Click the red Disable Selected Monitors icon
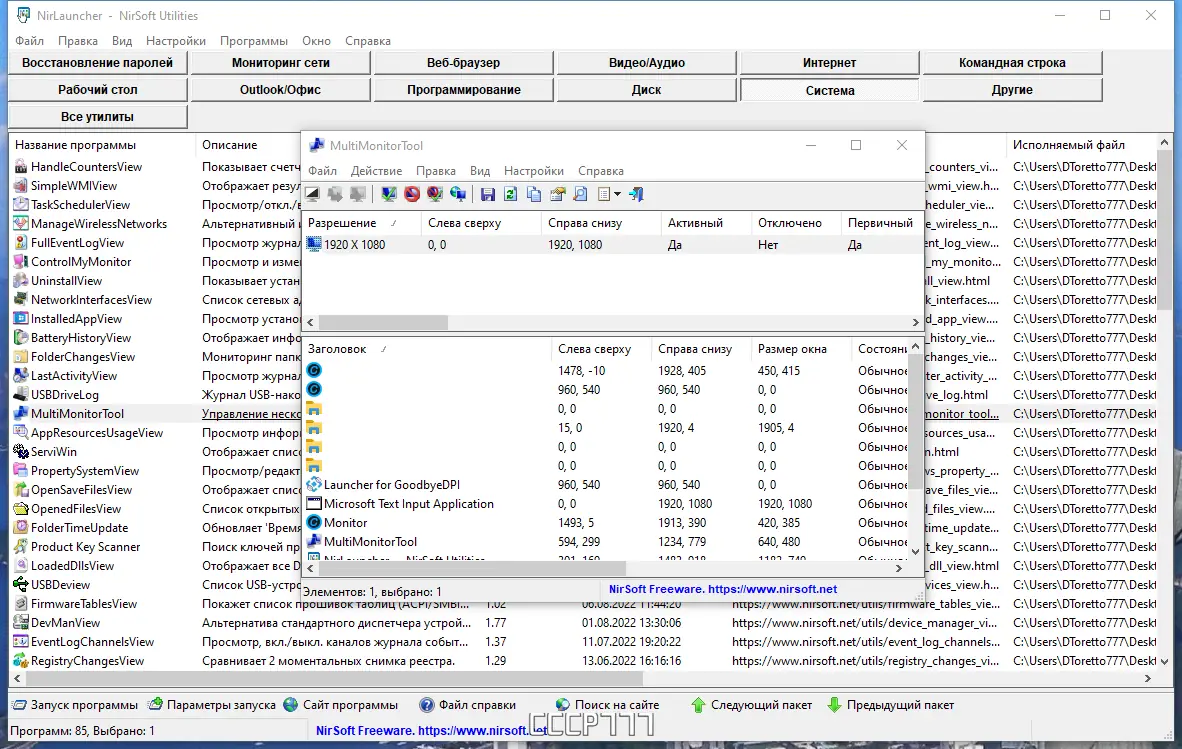This screenshot has width=1182, height=749. (412, 194)
